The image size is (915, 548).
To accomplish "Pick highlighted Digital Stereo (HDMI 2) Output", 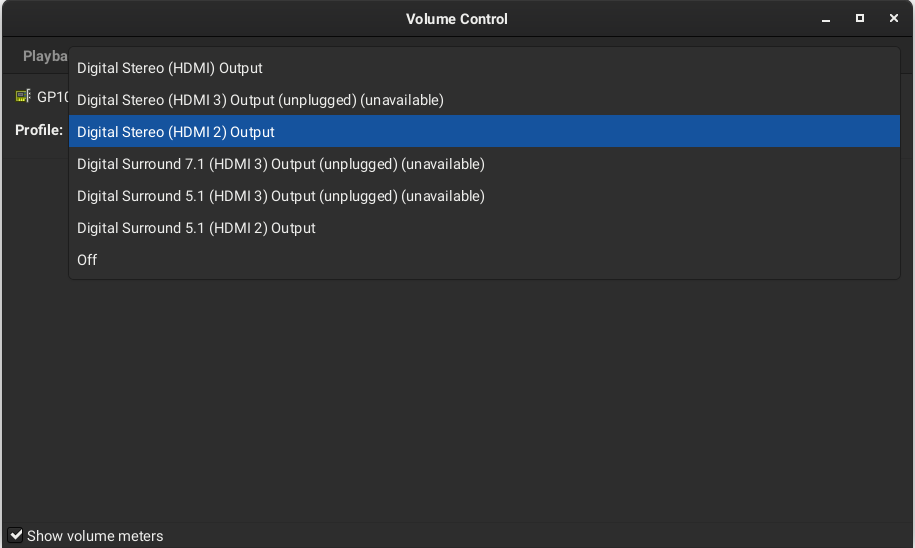I will (484, 131).
